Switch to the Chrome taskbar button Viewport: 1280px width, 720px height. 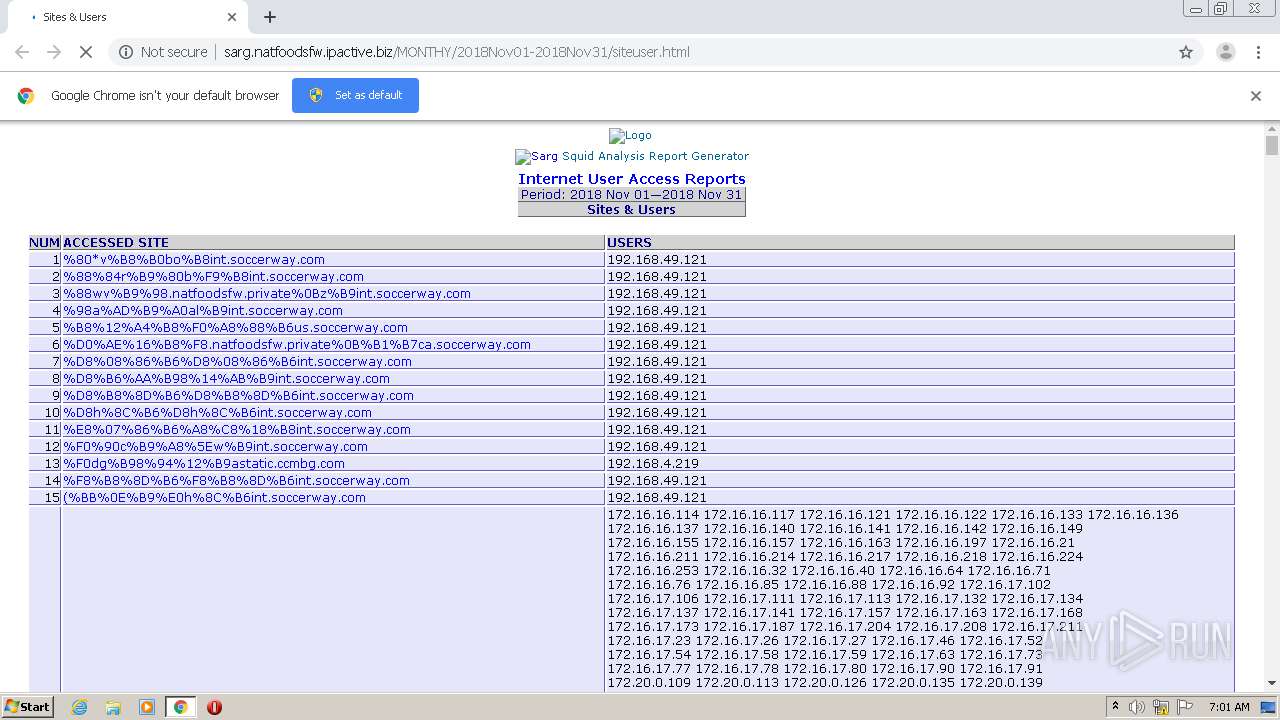(x=180, y=707)
